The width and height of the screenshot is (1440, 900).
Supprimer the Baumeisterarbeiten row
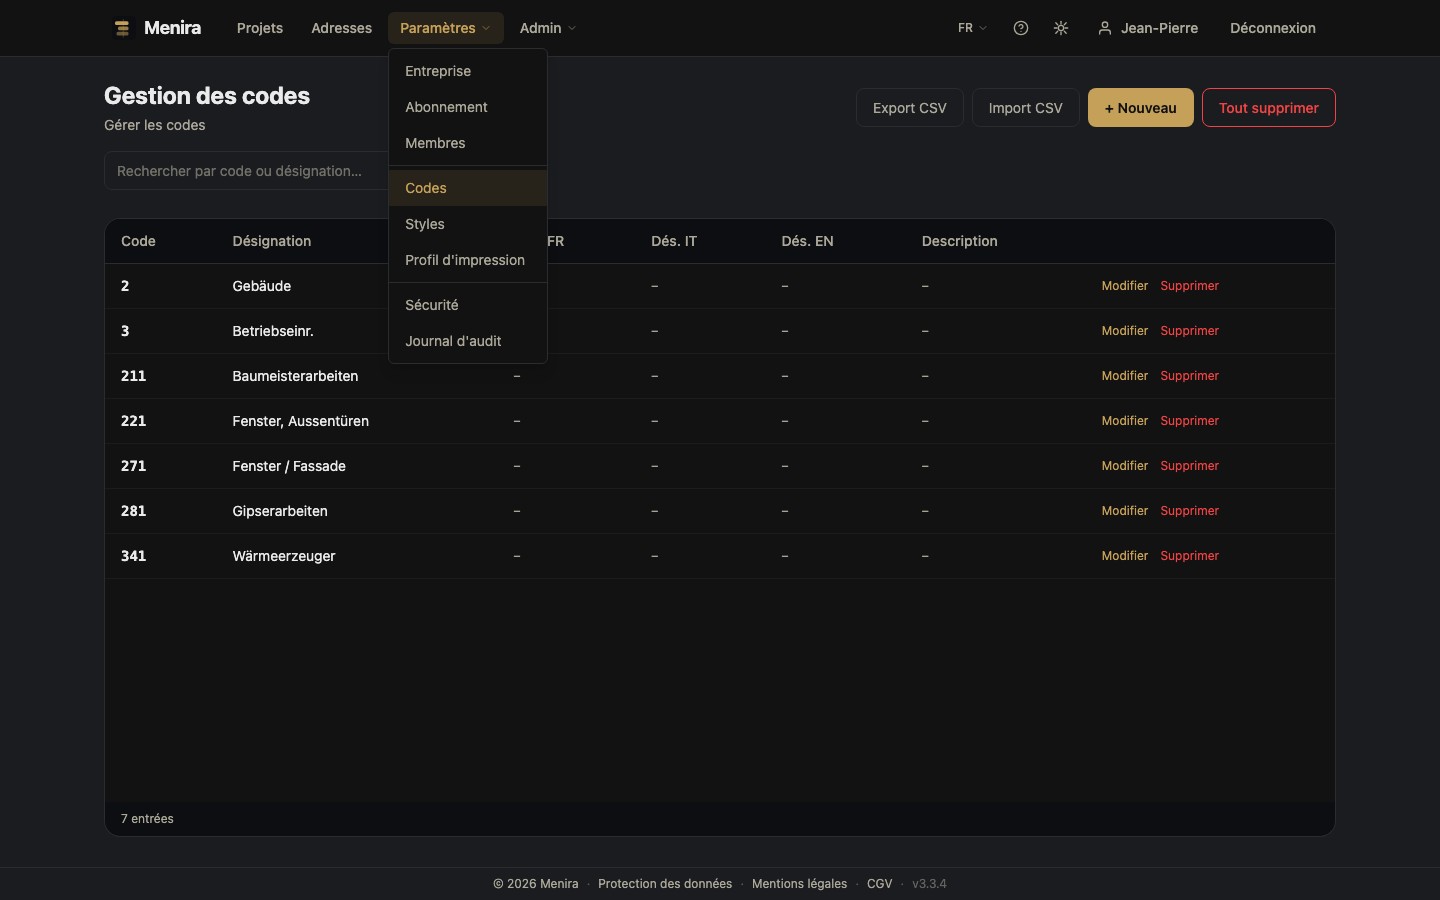(1189, 376)
